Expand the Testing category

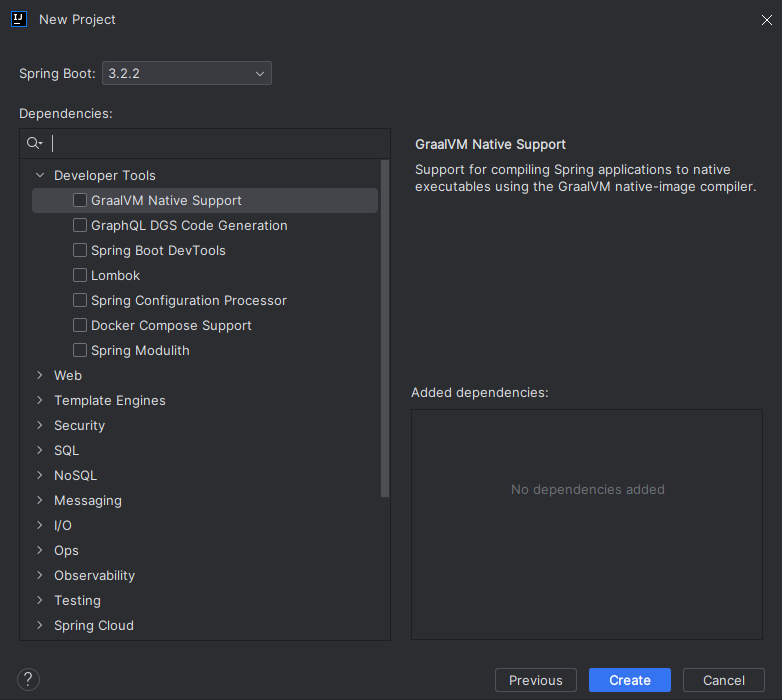click(40, 600)
